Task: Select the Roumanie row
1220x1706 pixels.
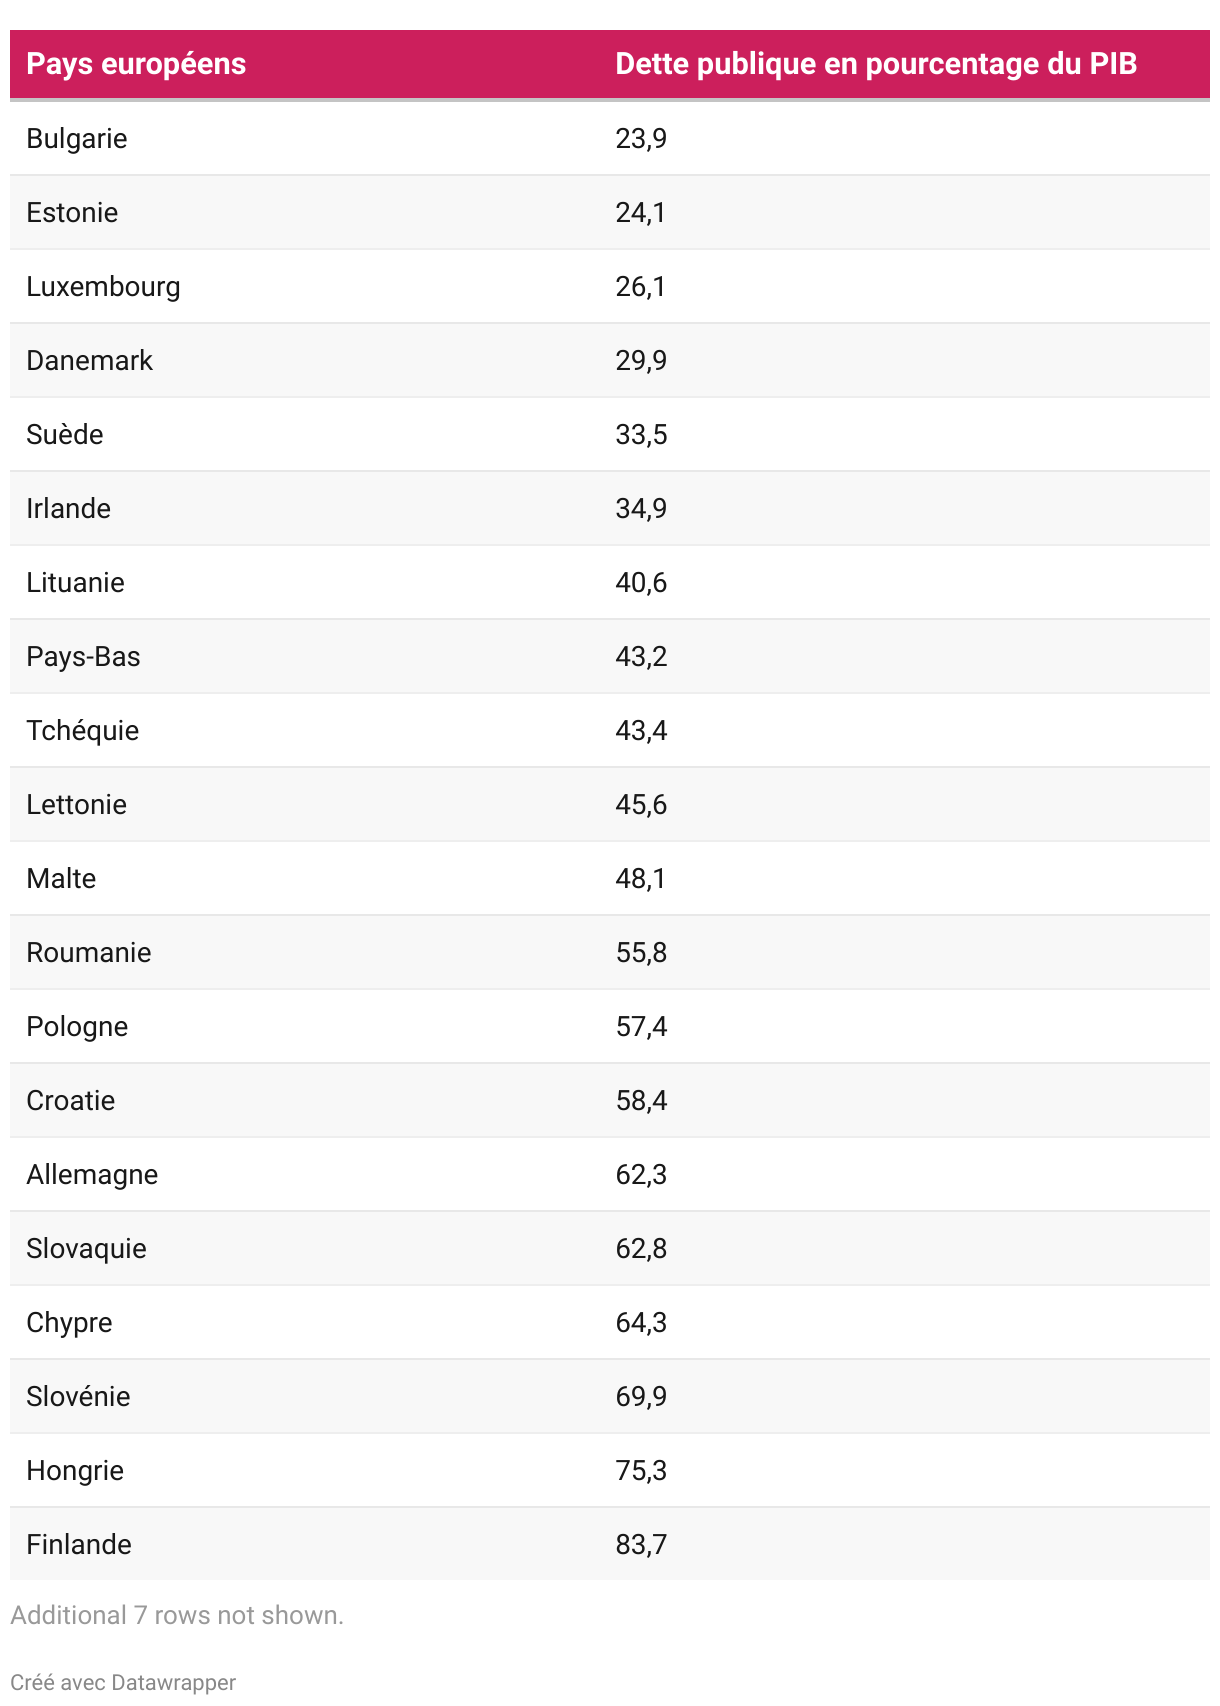Action: 610,952
